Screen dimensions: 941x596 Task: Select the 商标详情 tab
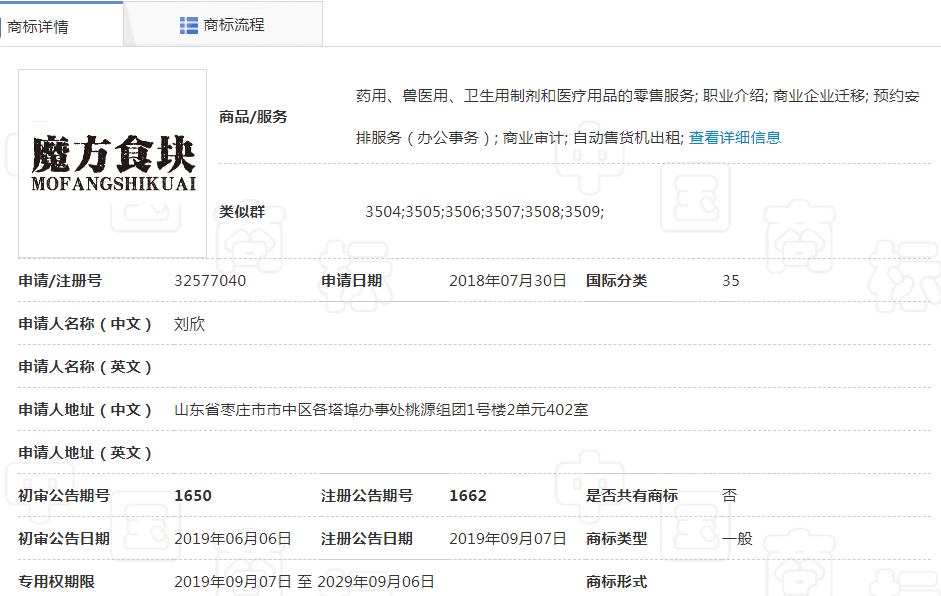pyautogui.click(x=38, y=27)
